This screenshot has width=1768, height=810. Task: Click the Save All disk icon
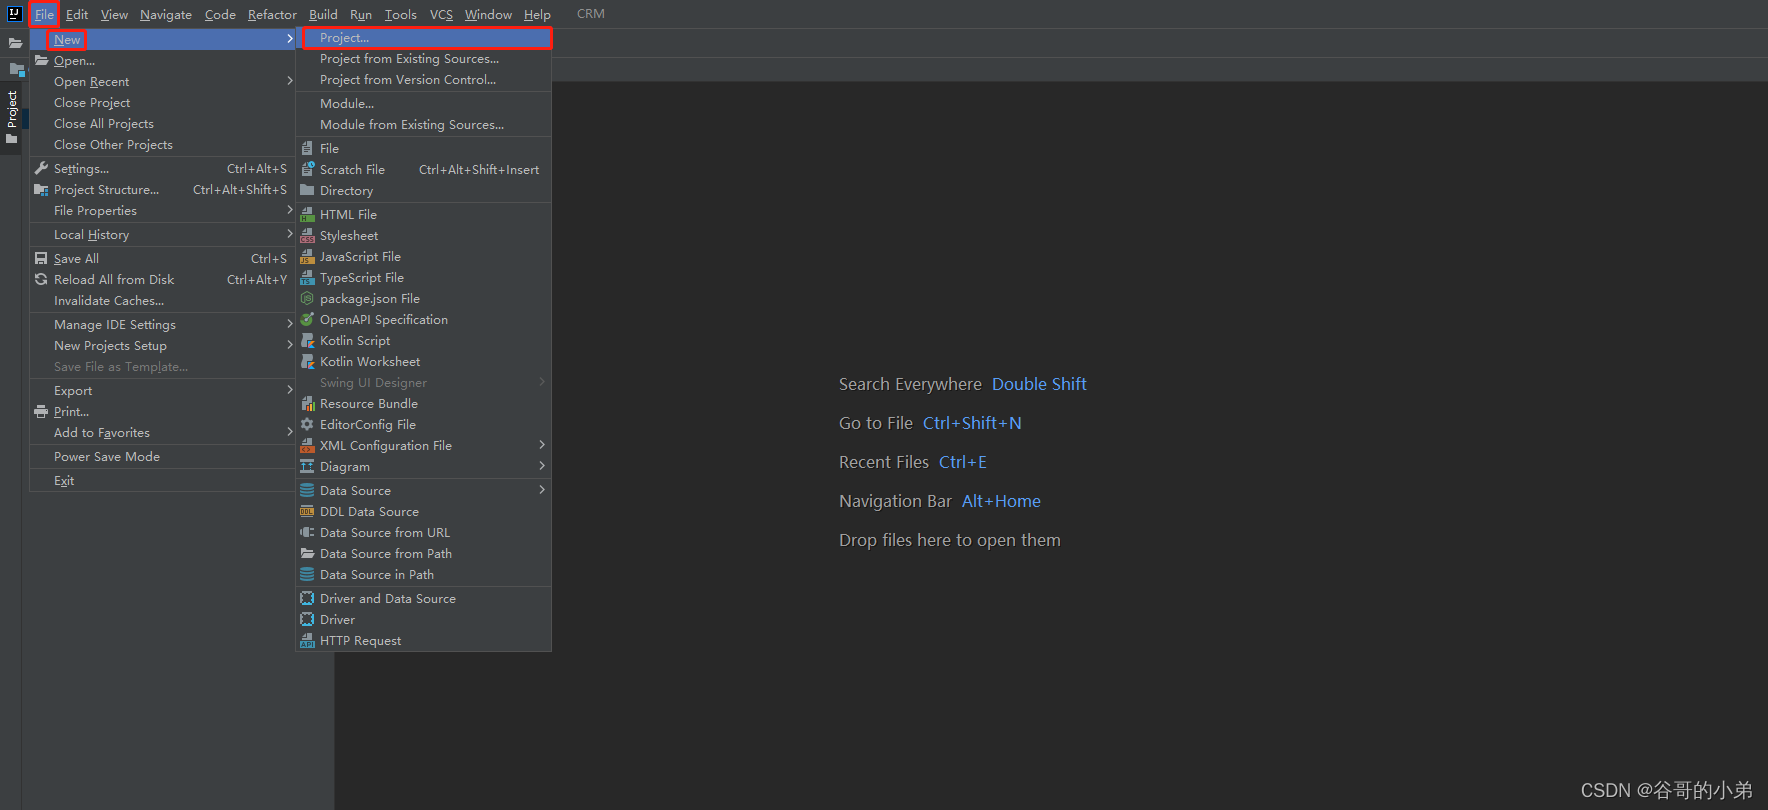pyautogui.click(x=41, y=258)
